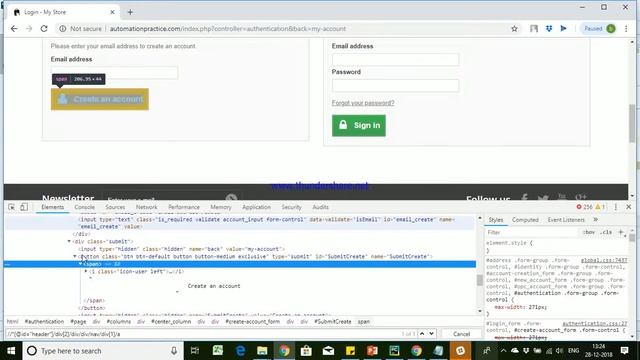Click the Elements panel scrollbar thumb

point(480,280)
